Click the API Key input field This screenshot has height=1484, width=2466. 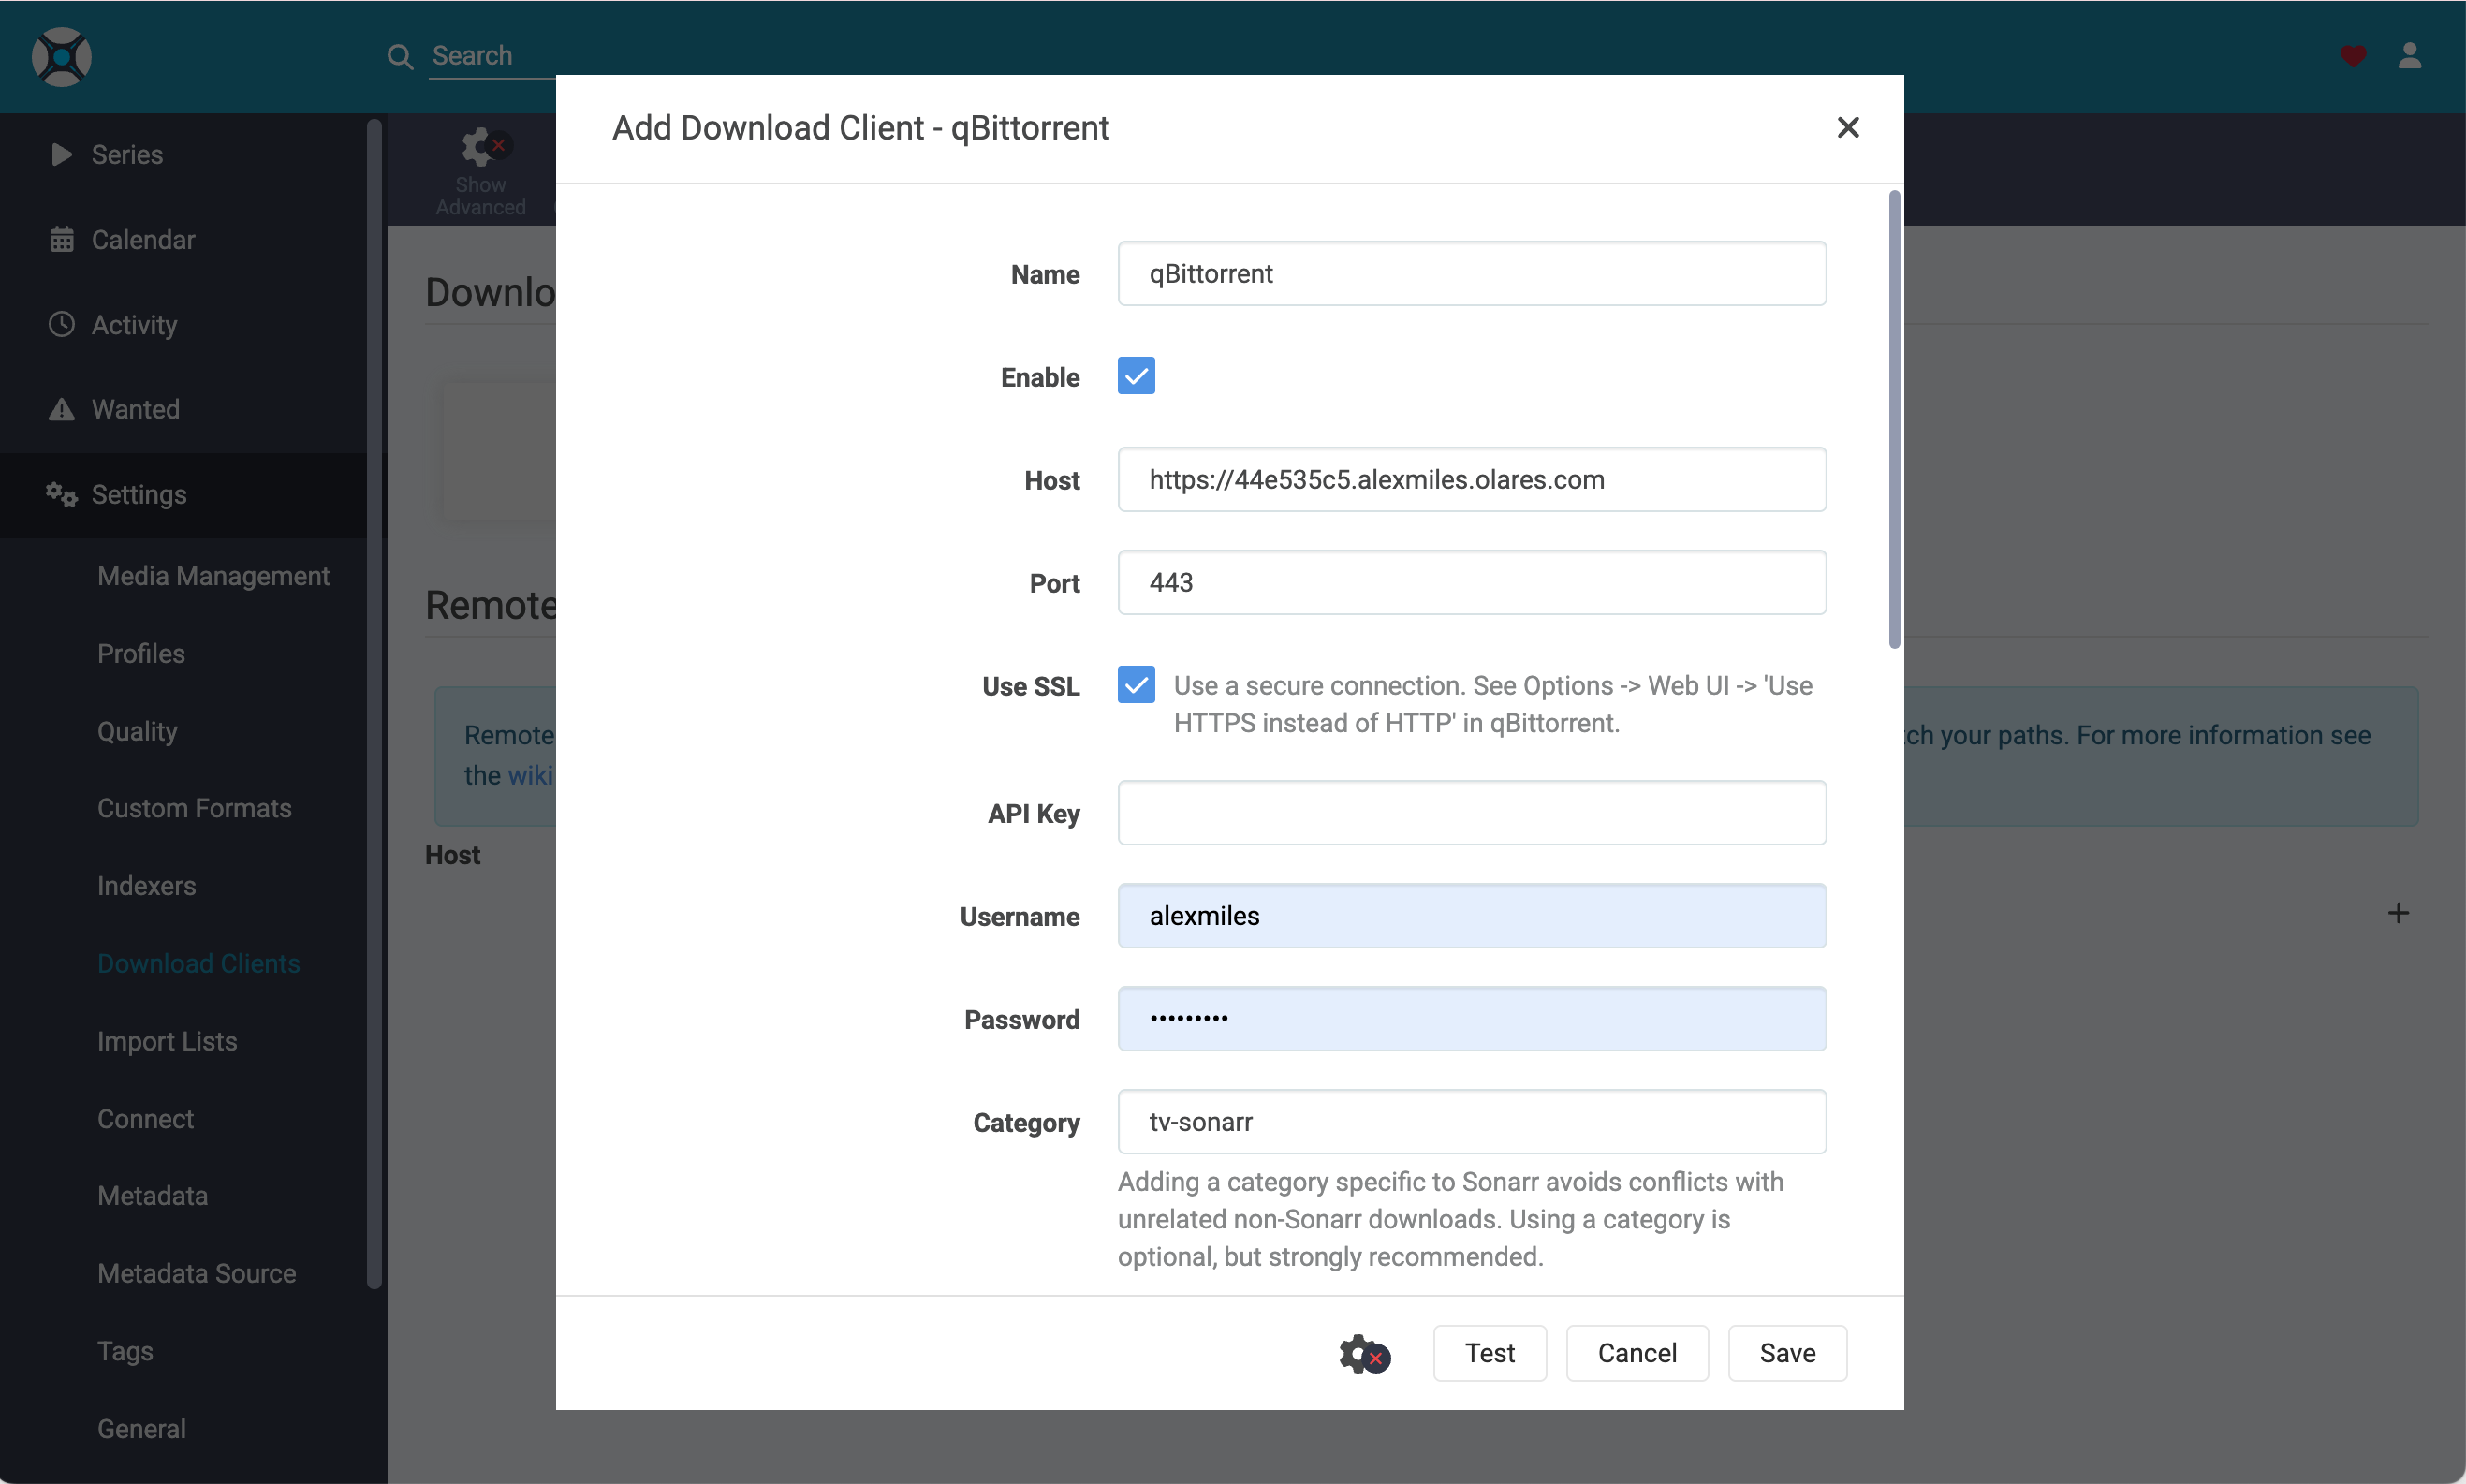coord(1472,813)
